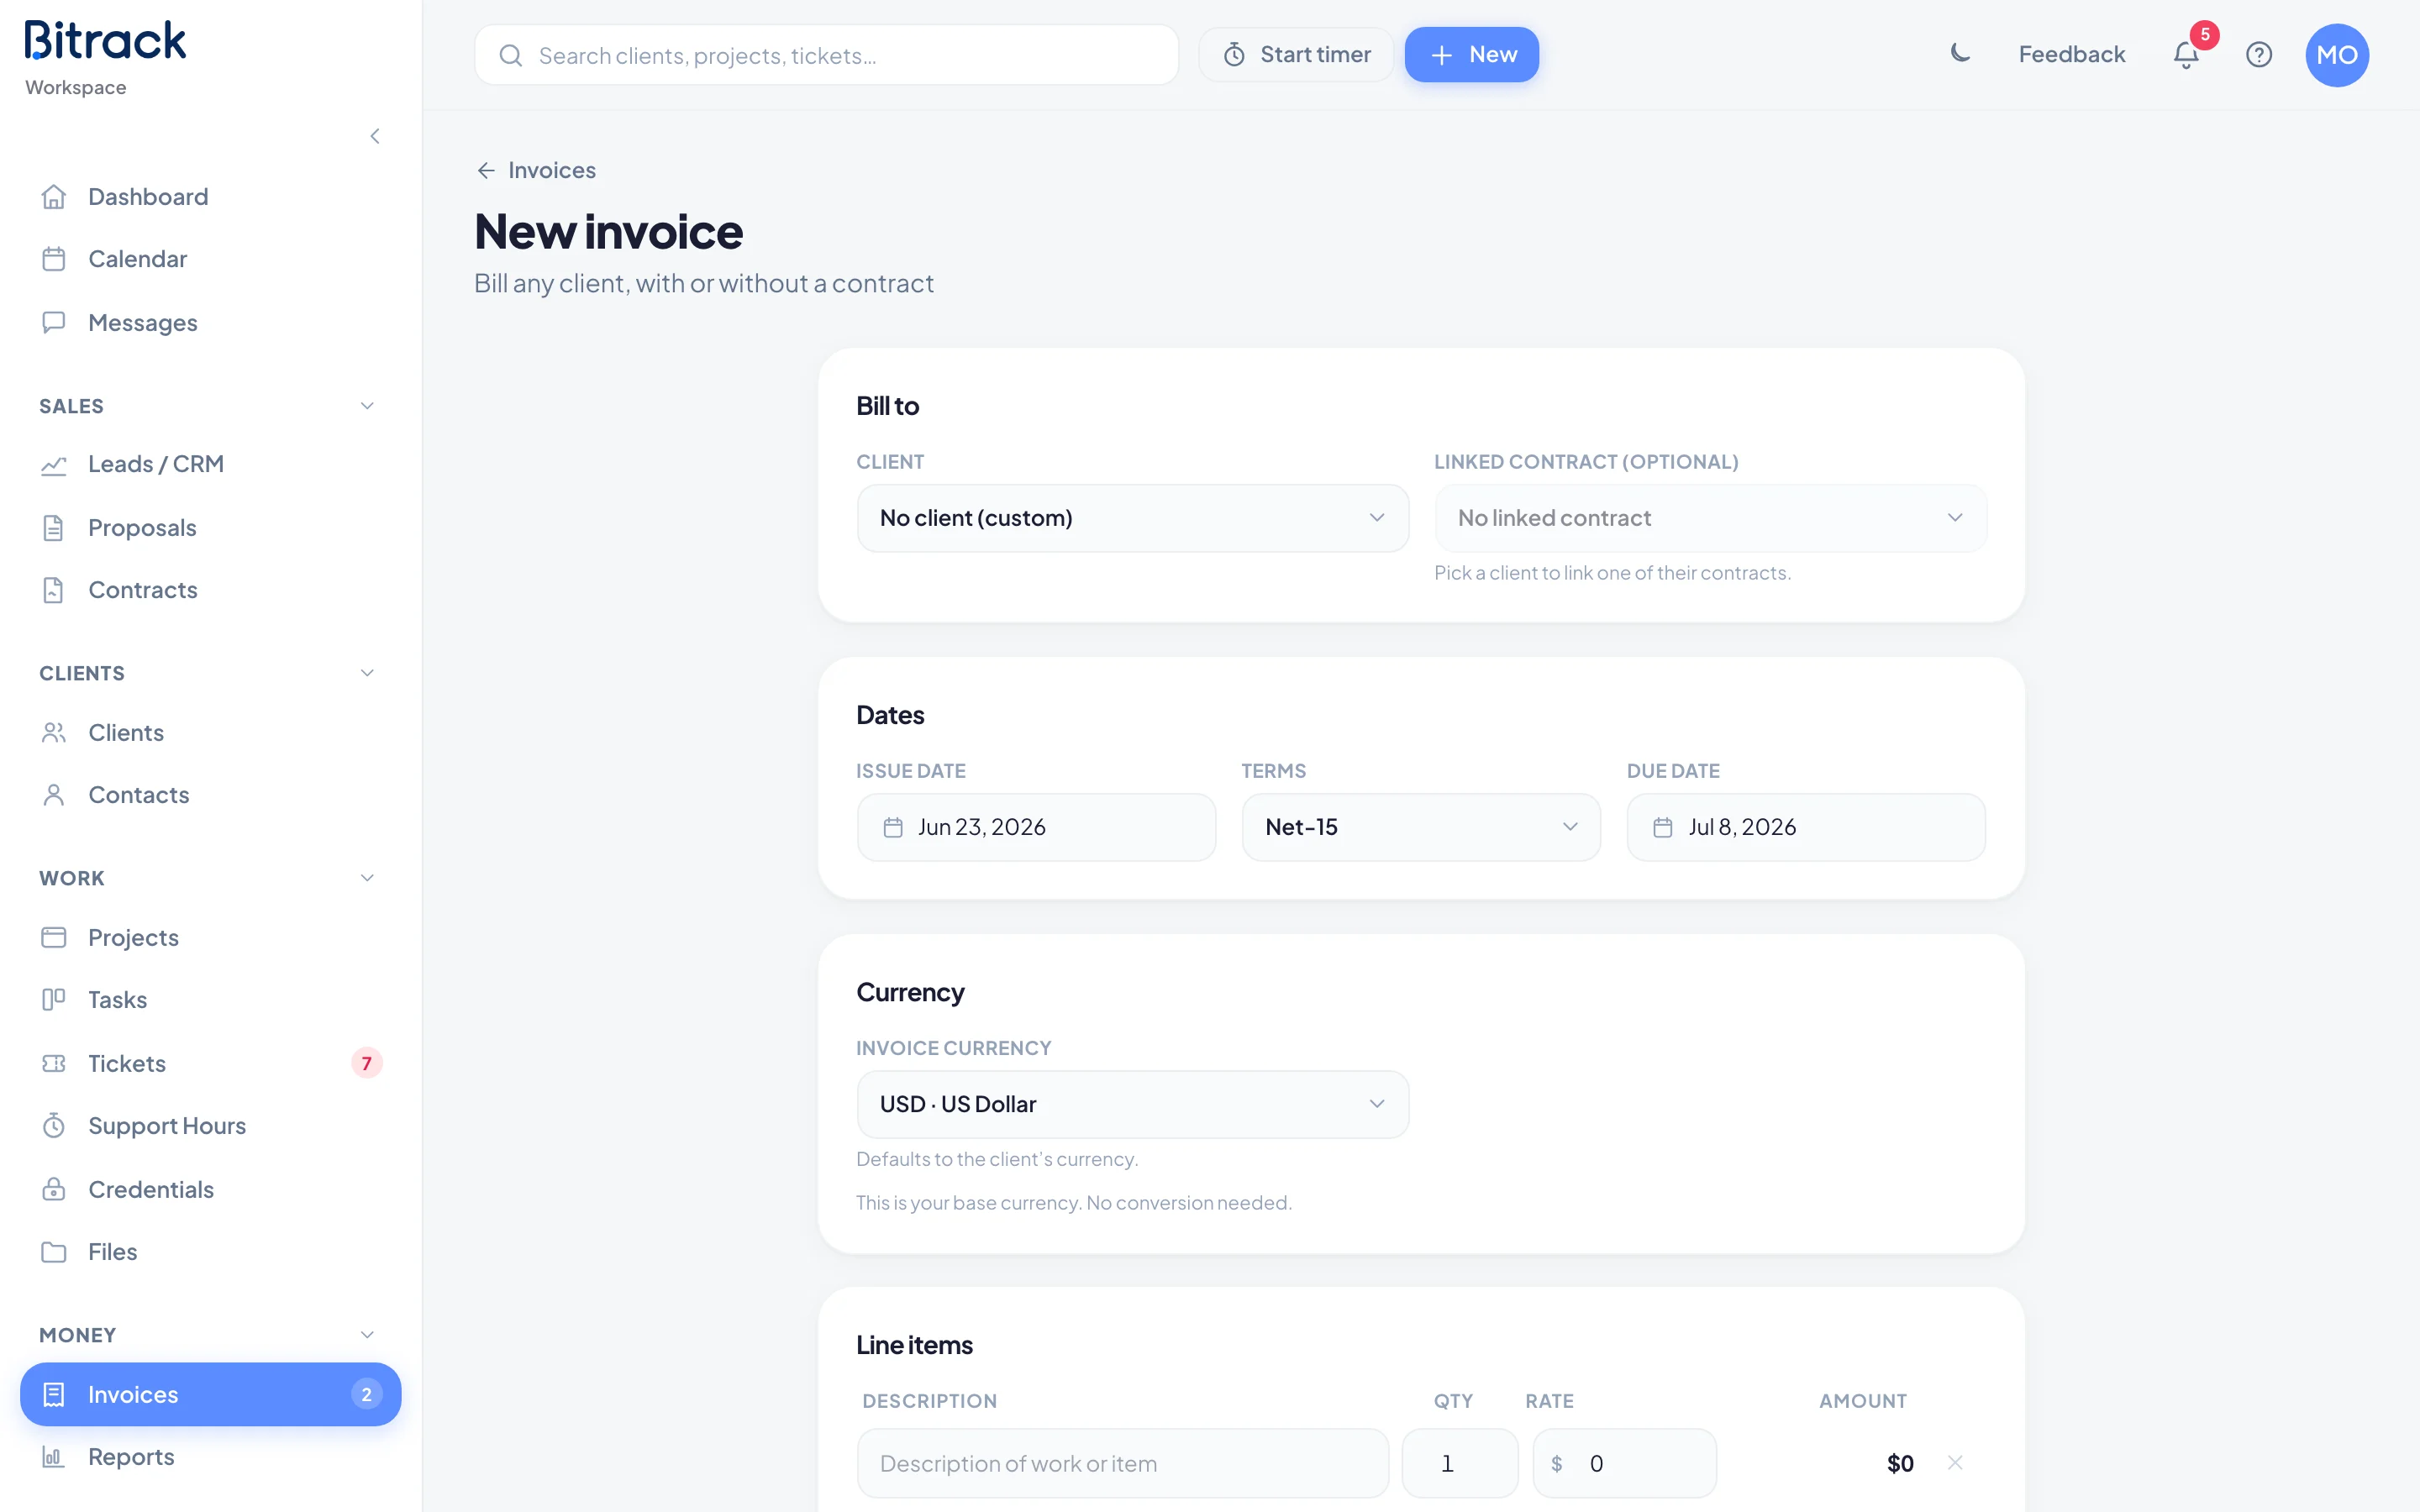
Task: Click the Dashboard home icon
Action: click(54, 197)
